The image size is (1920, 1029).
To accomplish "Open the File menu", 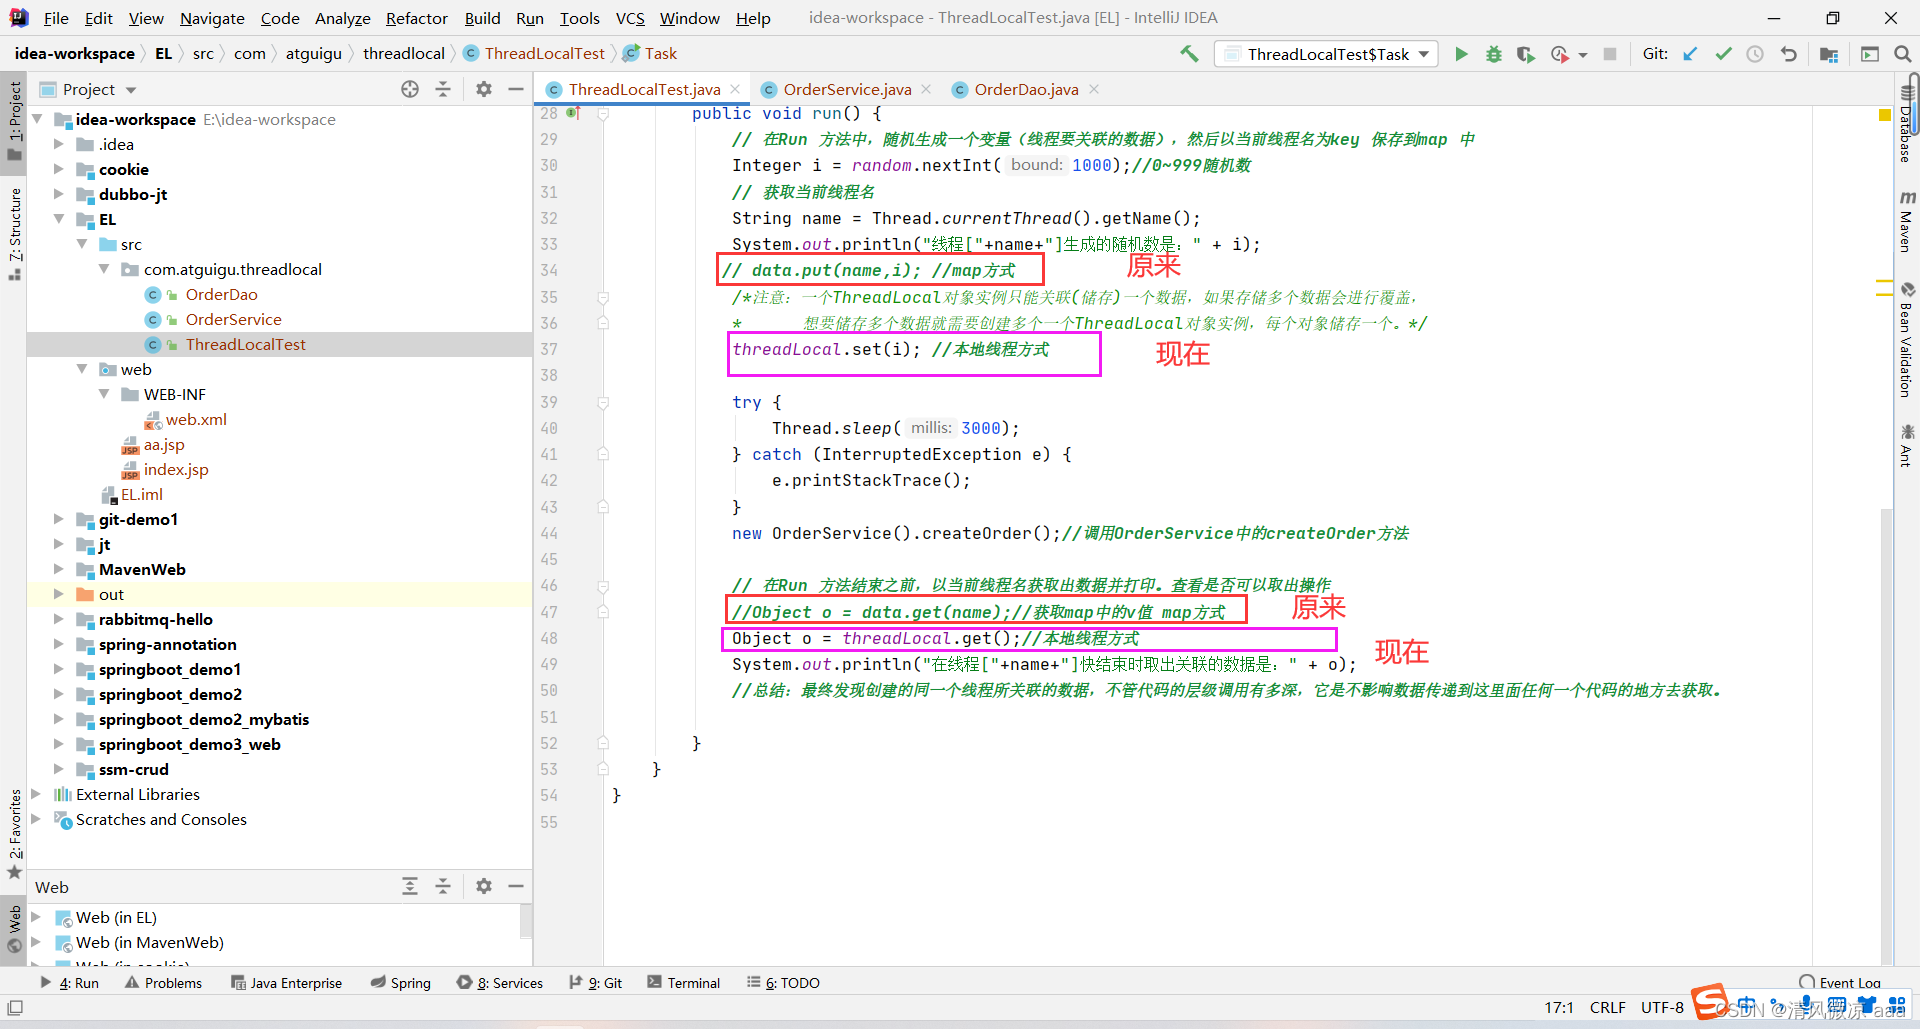I will [56, 18].
